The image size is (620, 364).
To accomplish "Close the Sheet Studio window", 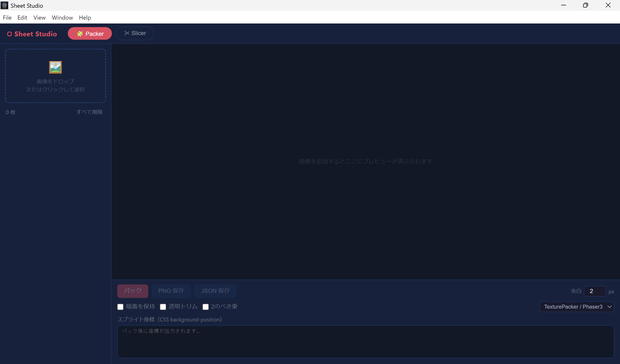I will click(x=608, y=5).
